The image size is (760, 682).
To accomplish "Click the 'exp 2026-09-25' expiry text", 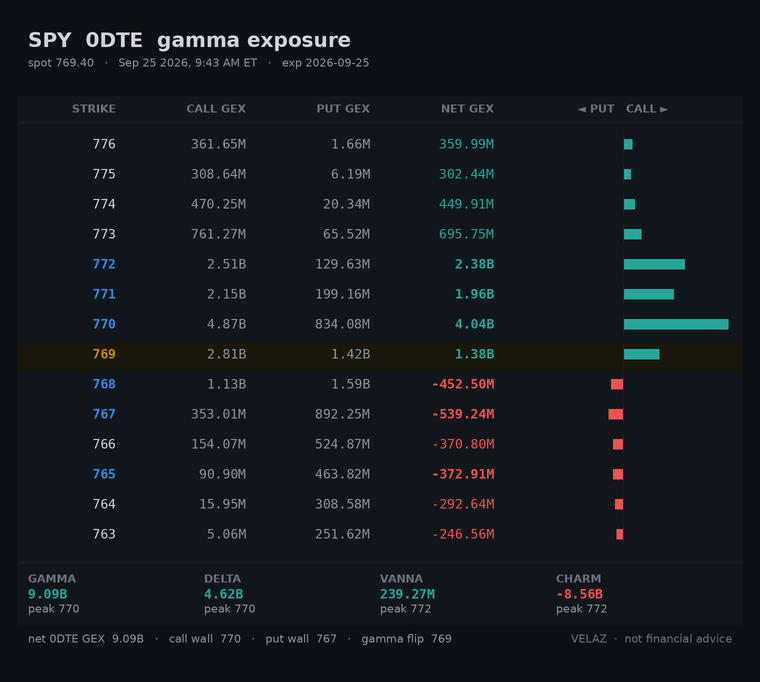I will [325, 63].
